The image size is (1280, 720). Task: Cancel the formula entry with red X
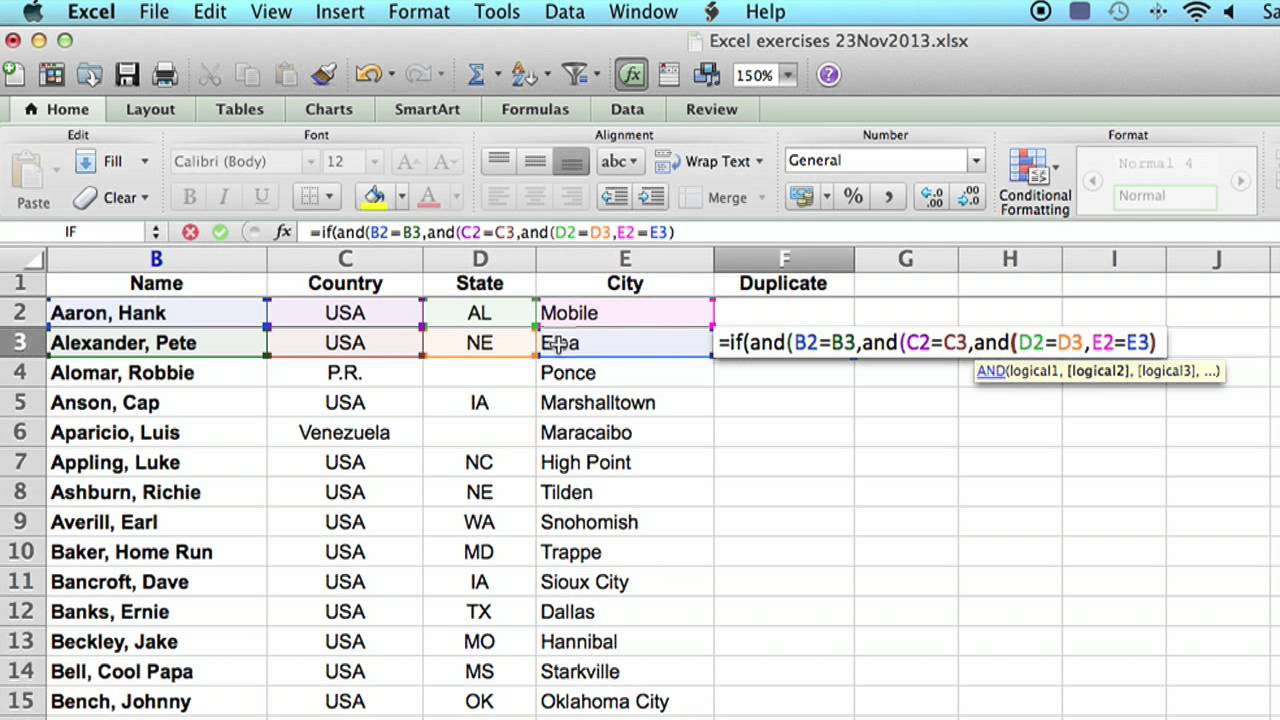coord(190,232)
